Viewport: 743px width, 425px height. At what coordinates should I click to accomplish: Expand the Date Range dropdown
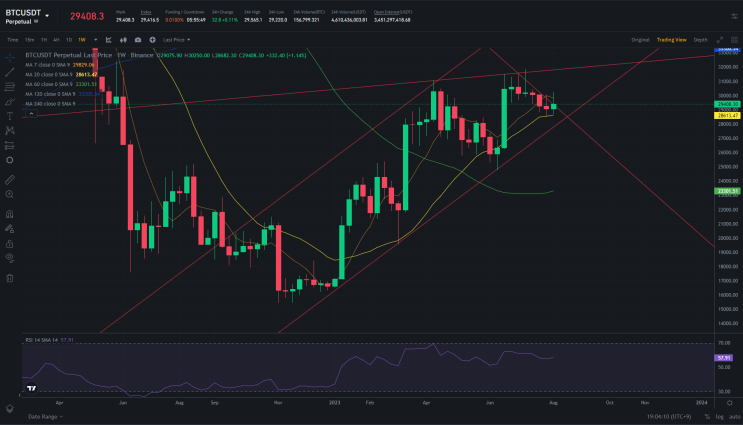[45, 416]
